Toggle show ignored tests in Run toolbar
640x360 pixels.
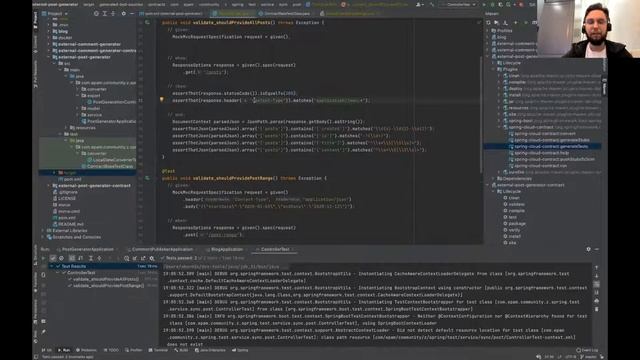[62, 258]
